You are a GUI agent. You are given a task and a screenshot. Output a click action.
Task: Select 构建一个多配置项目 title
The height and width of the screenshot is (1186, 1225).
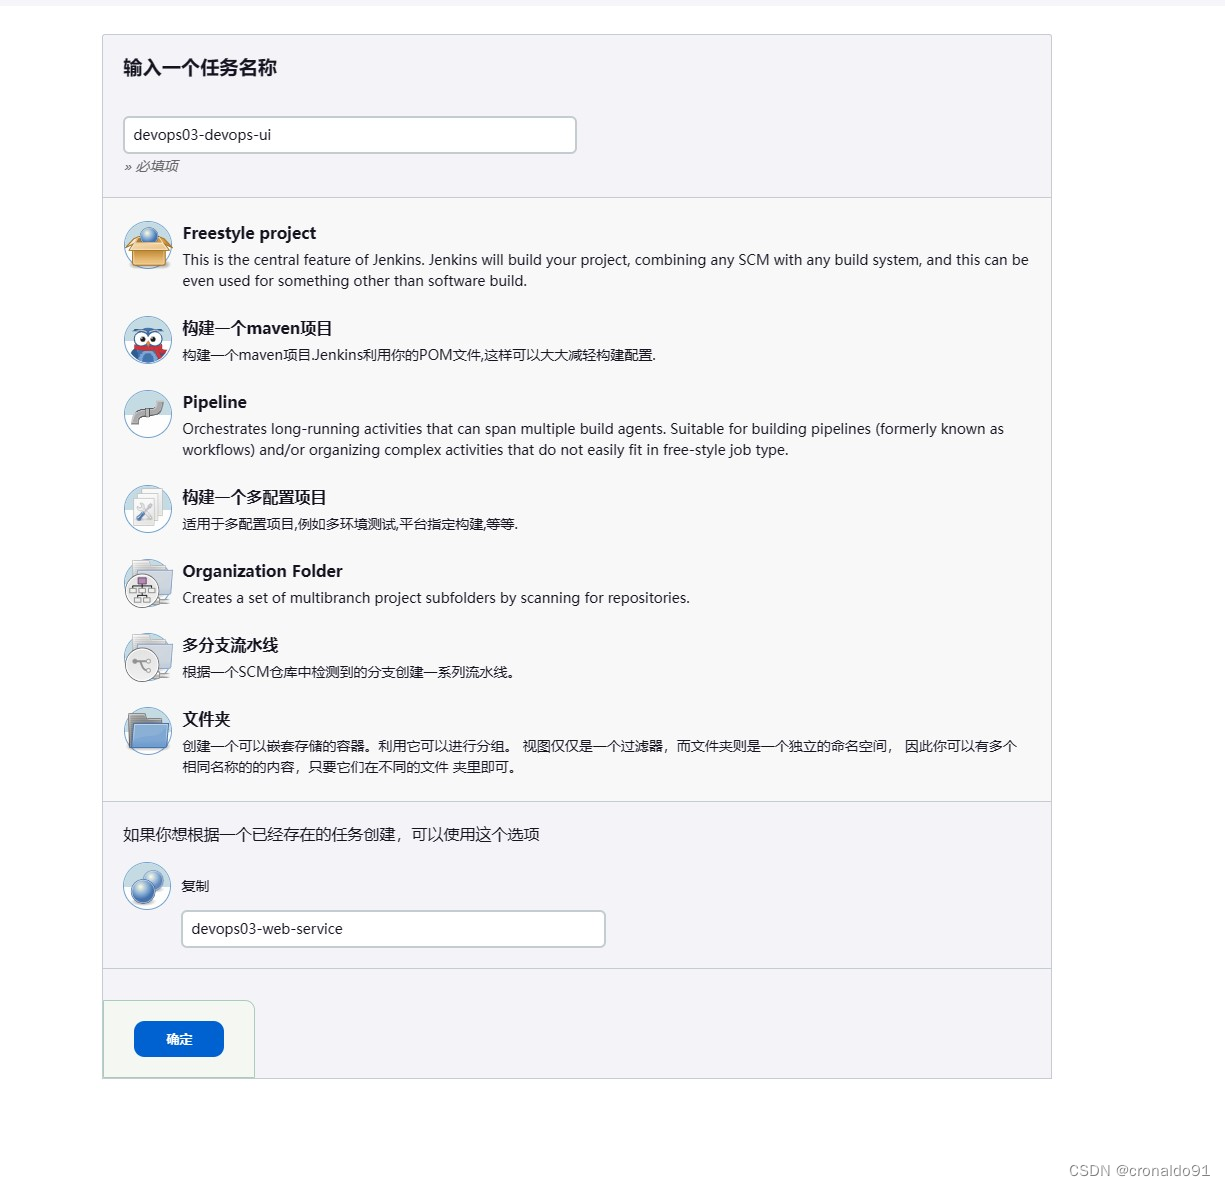pos(254,497)
